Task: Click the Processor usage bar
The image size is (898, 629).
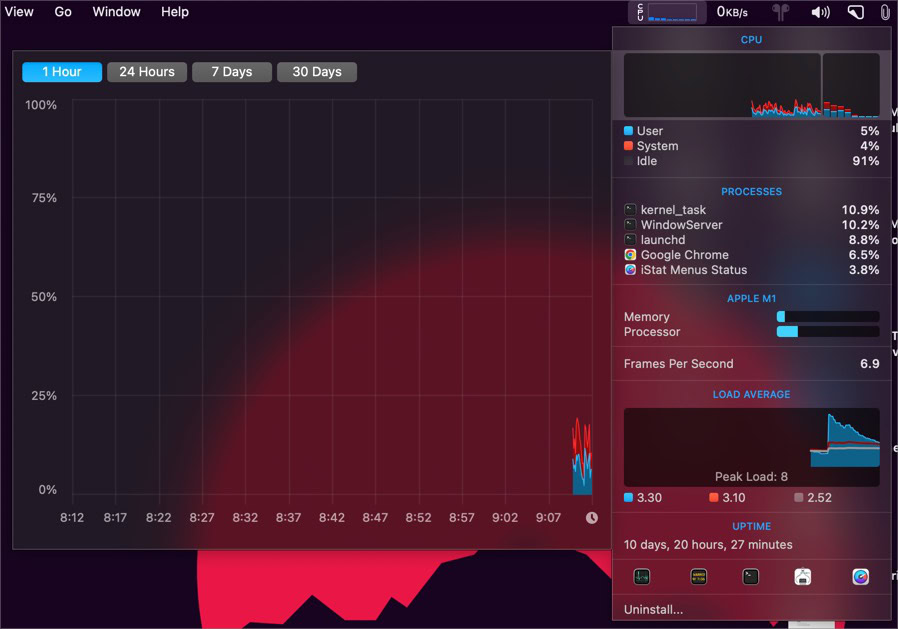Action: [x=828, y=332]
